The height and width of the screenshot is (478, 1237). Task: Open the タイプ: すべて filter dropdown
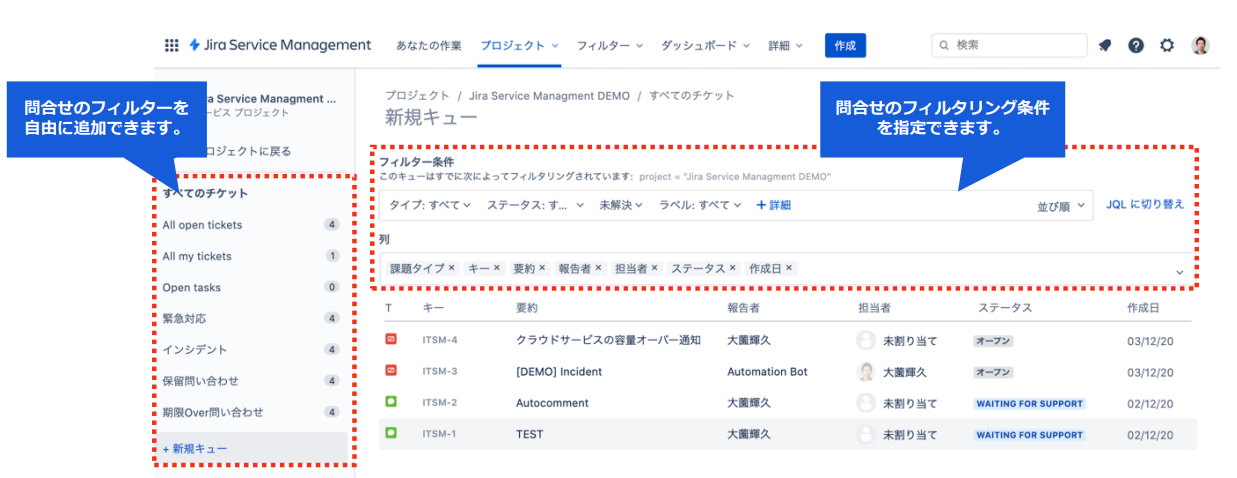430,205
